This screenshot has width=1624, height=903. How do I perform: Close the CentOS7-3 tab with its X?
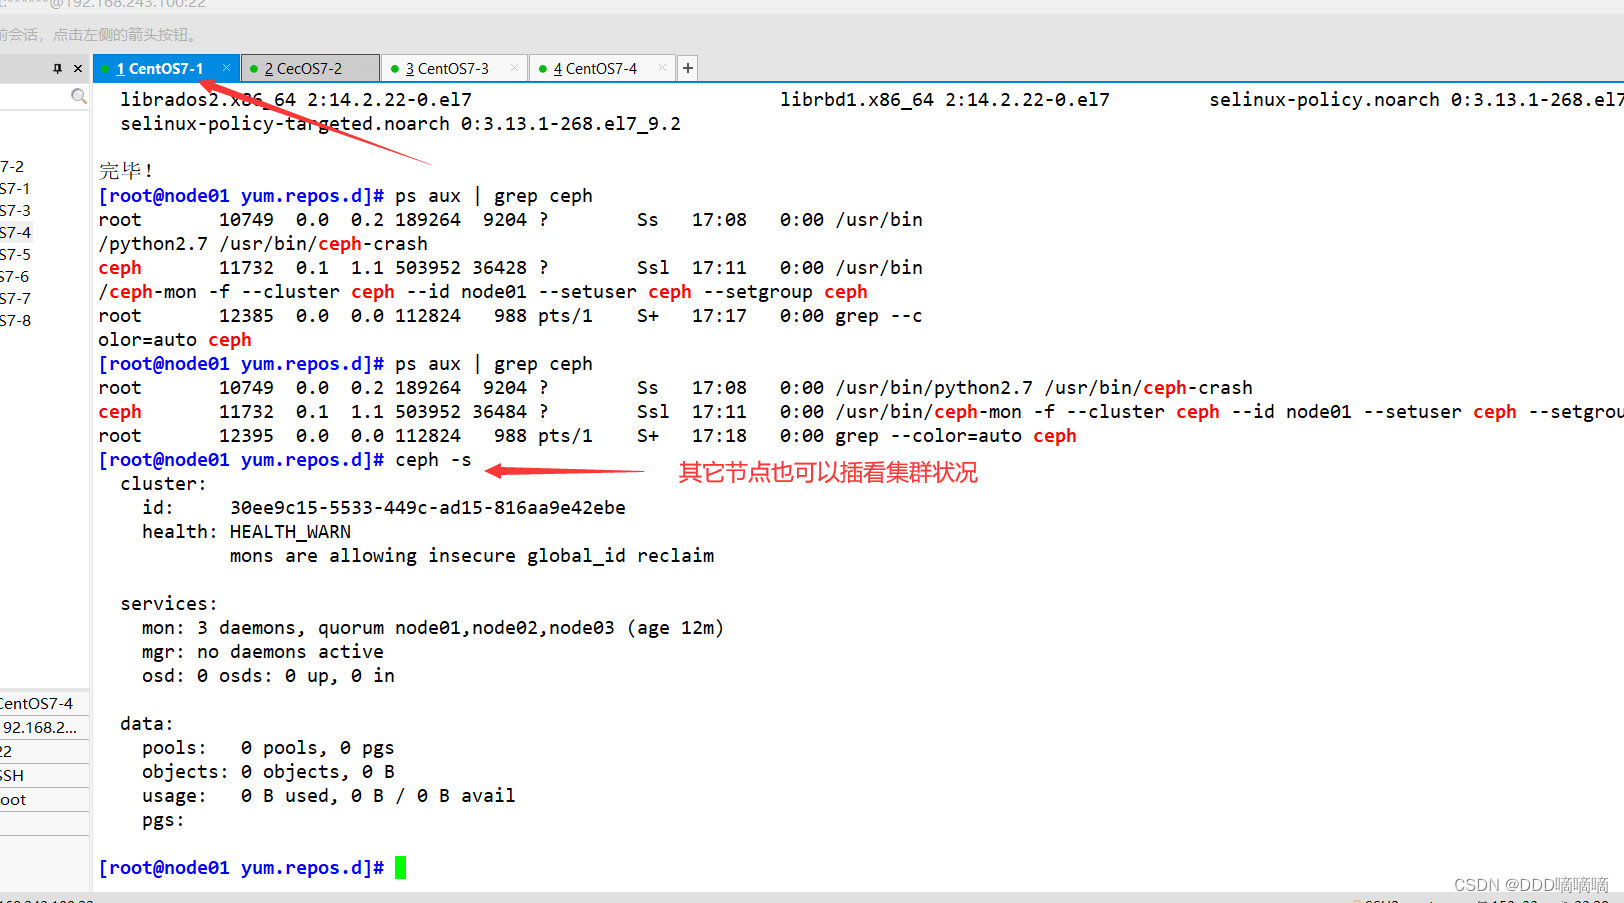click(x=514, y=68)
